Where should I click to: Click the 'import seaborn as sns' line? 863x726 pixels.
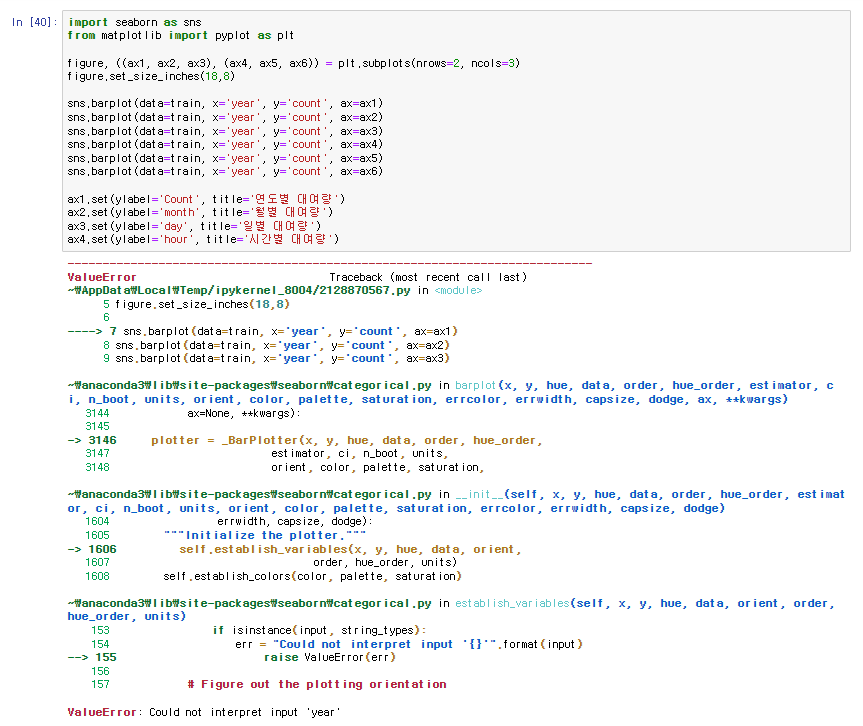(x=134, y=22)
